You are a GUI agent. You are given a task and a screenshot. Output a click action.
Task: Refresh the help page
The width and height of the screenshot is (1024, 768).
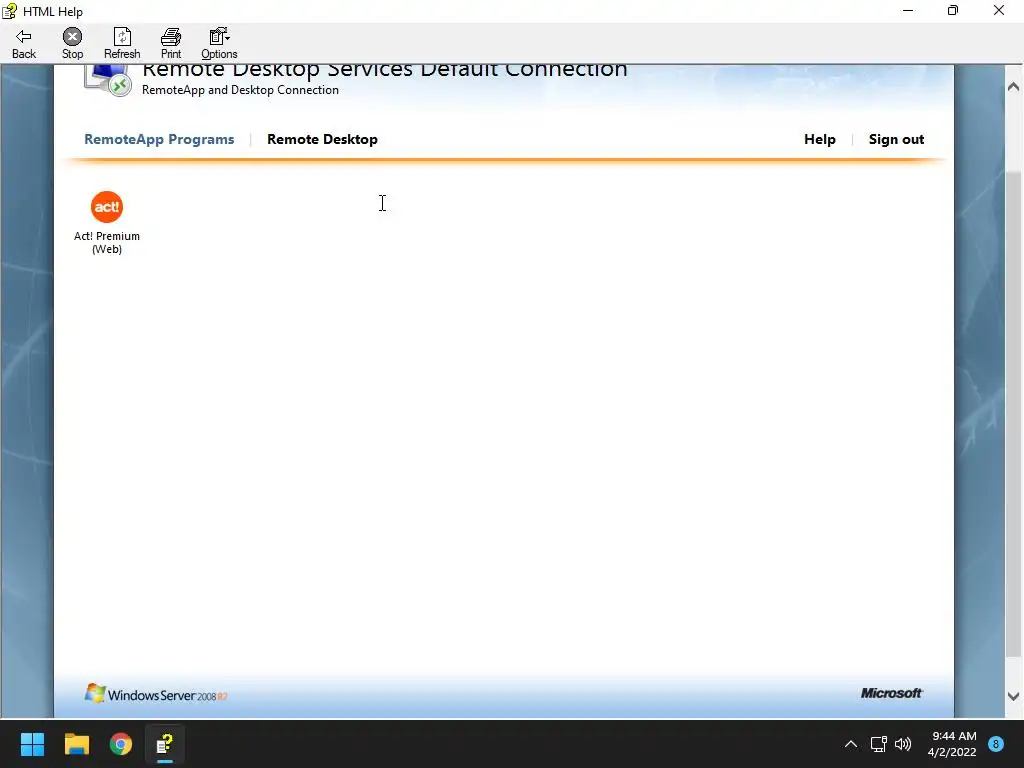[122, 44]
